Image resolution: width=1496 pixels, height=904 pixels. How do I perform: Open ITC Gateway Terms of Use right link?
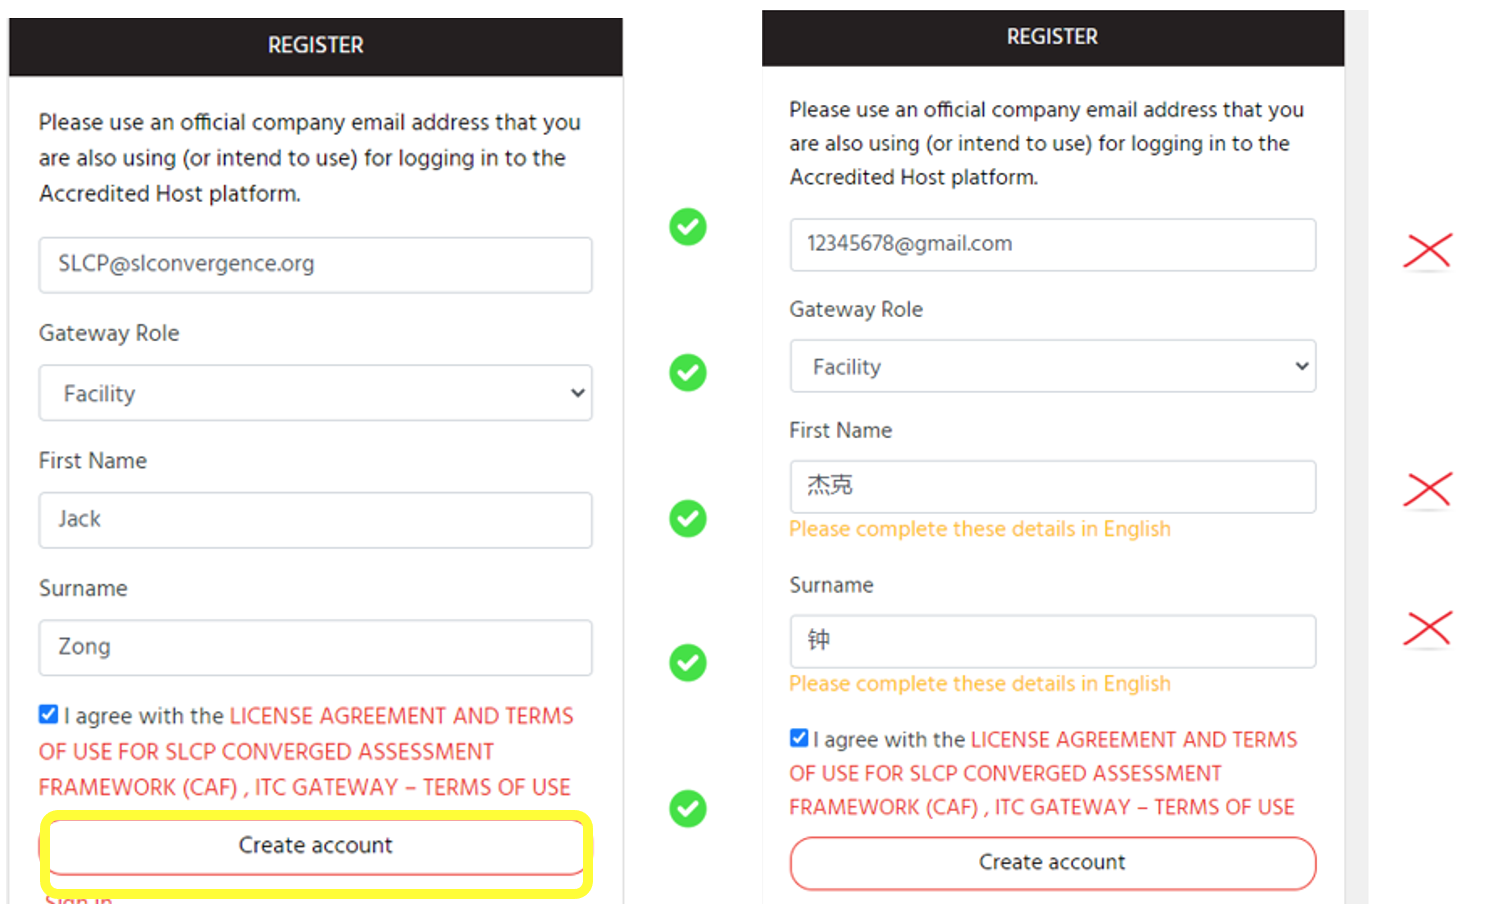1145,807
